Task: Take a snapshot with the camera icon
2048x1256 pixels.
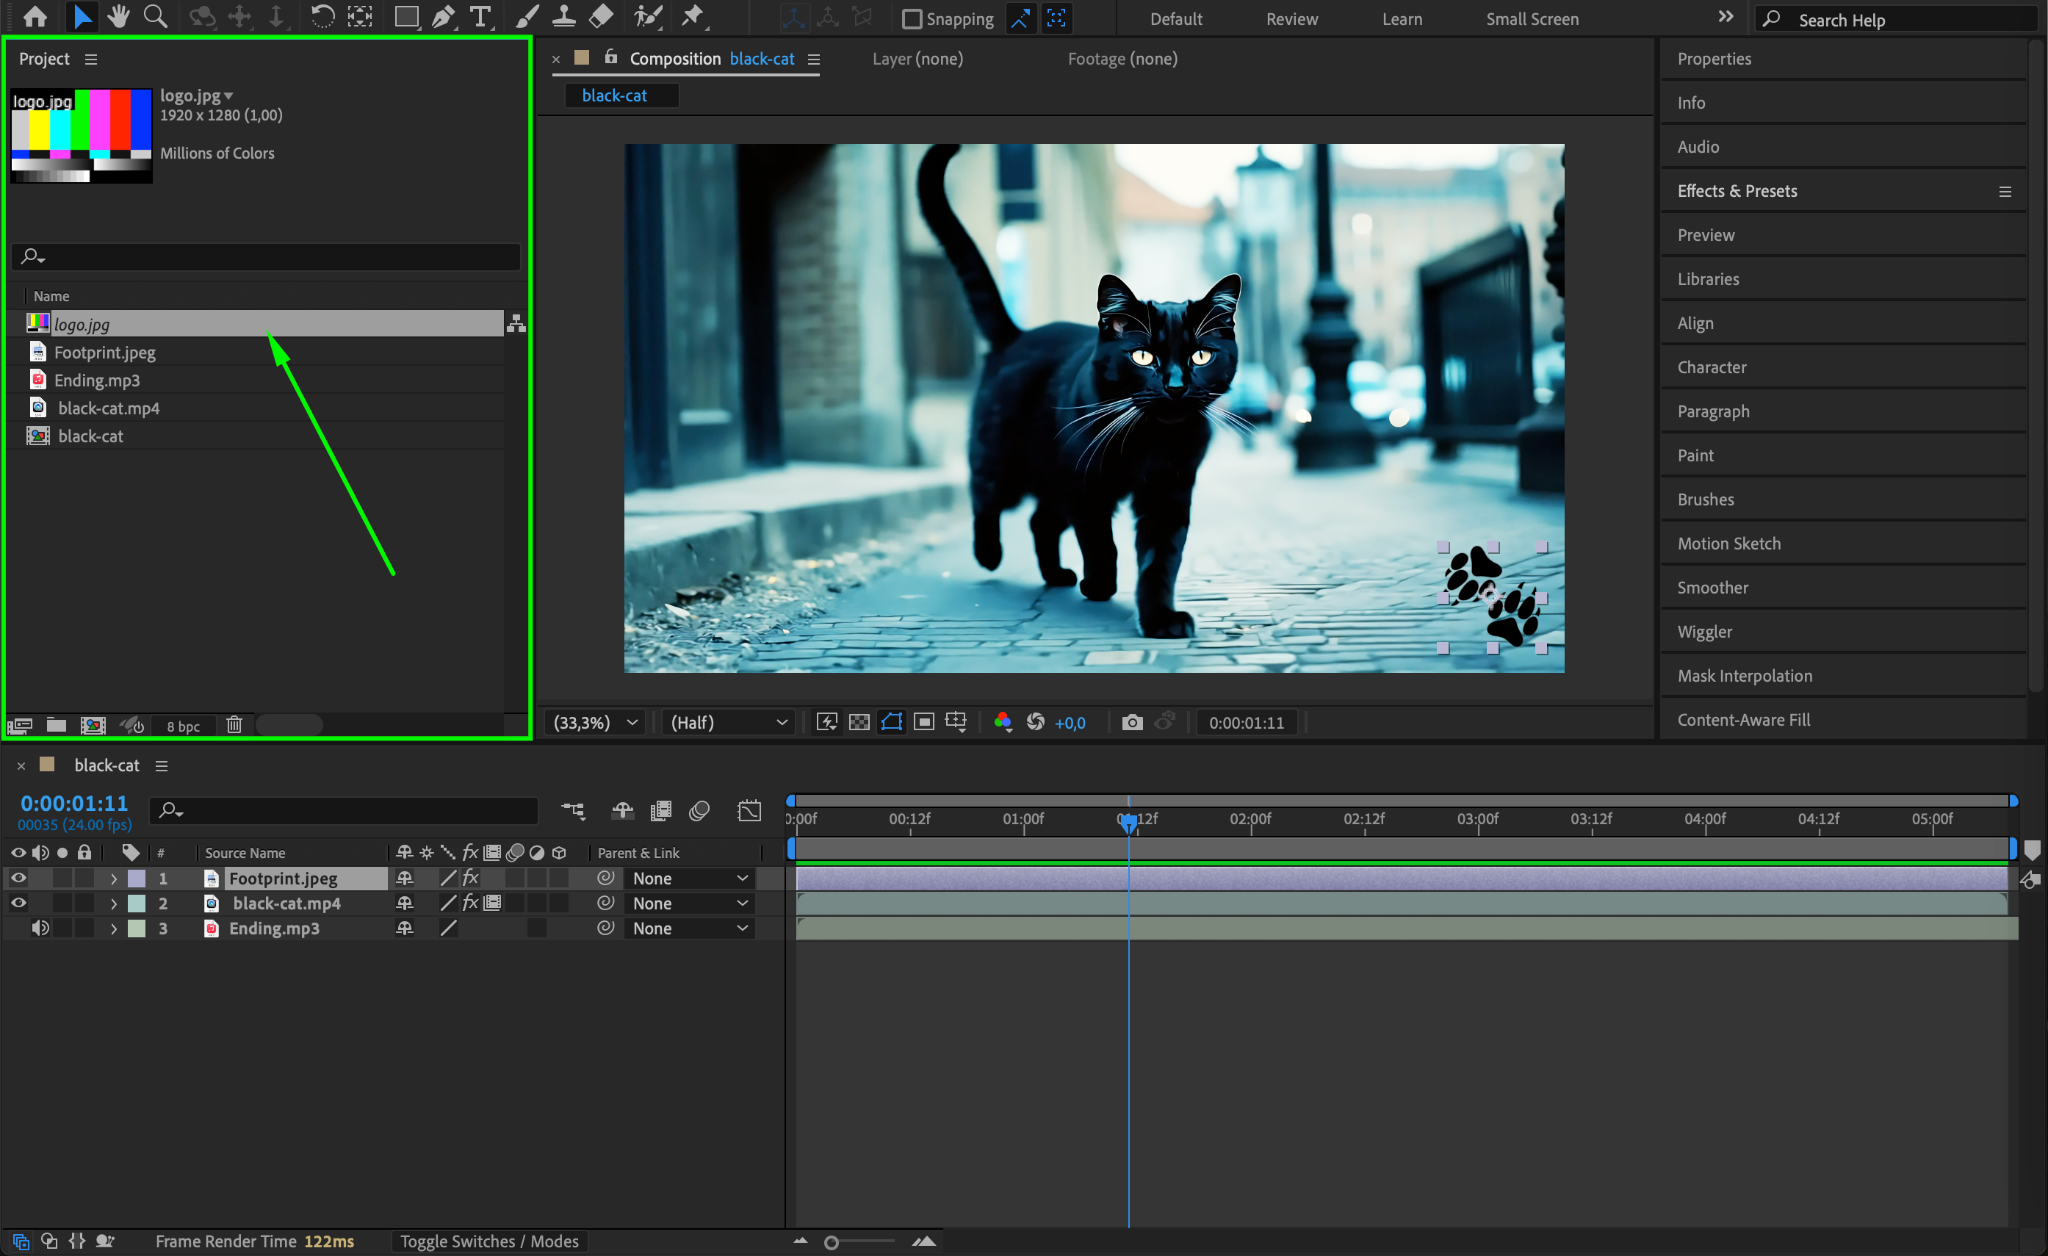Action: click(x=1132, y=722)
